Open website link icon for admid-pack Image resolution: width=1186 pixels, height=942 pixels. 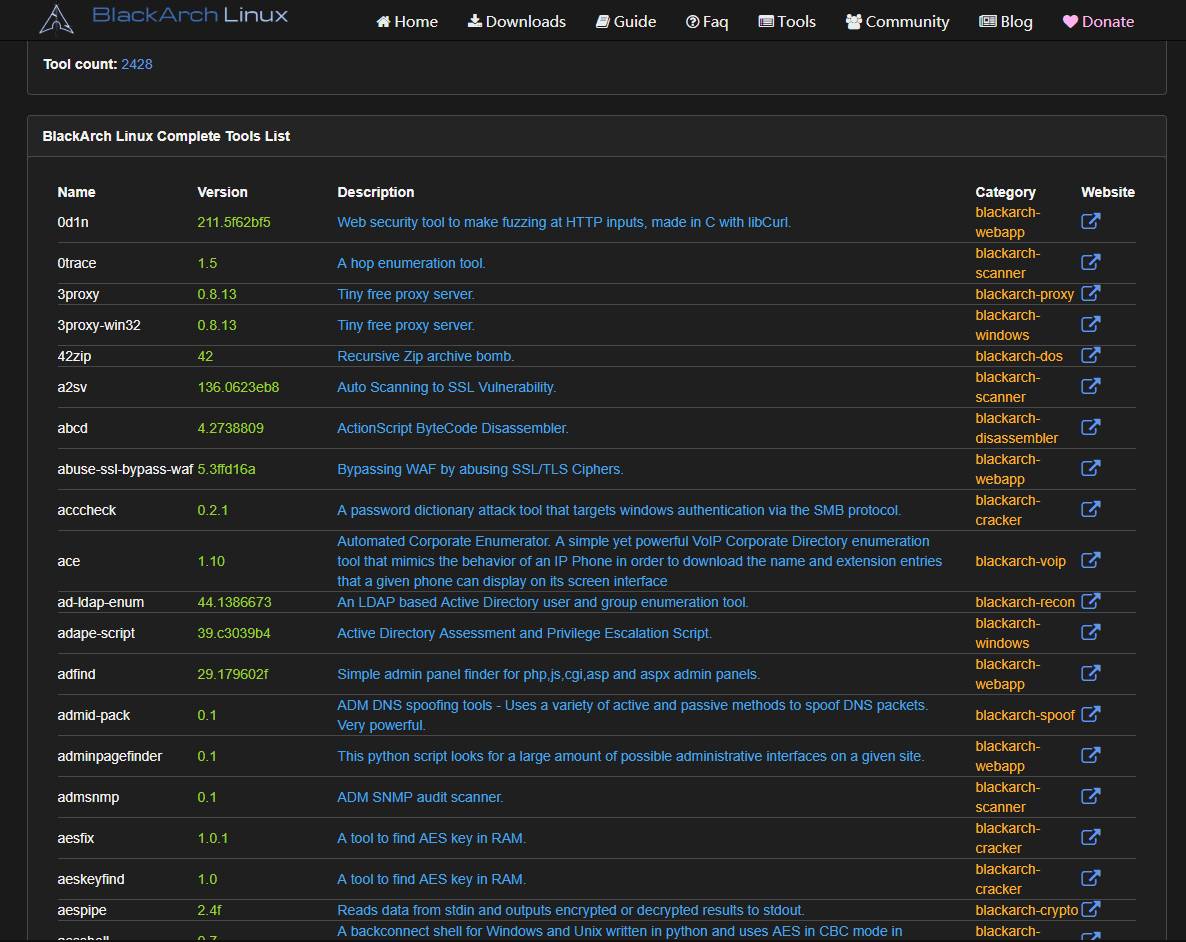pyautogui.click(x=1090, y=713)
